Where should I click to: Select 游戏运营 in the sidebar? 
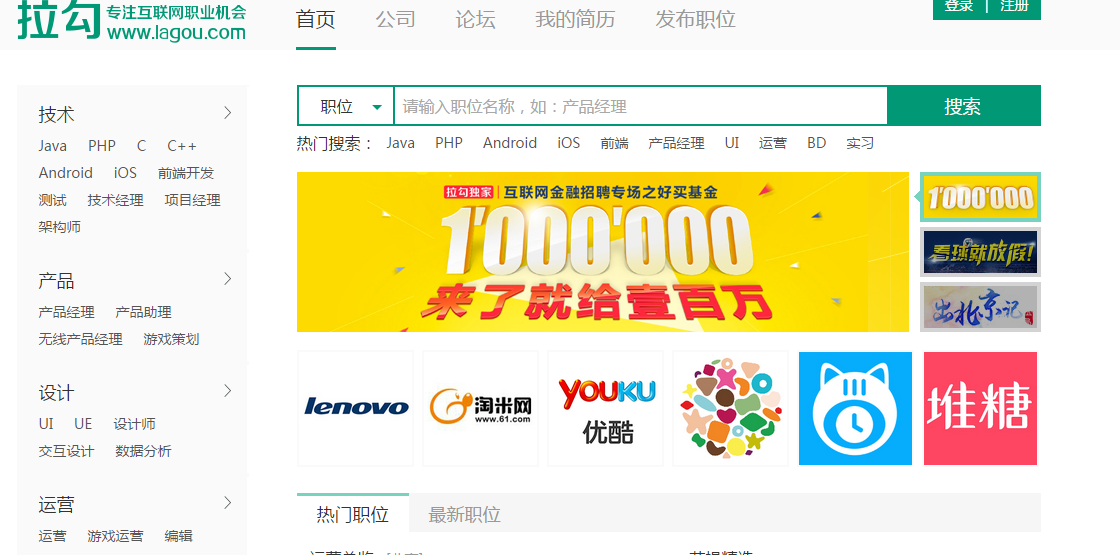116,536
